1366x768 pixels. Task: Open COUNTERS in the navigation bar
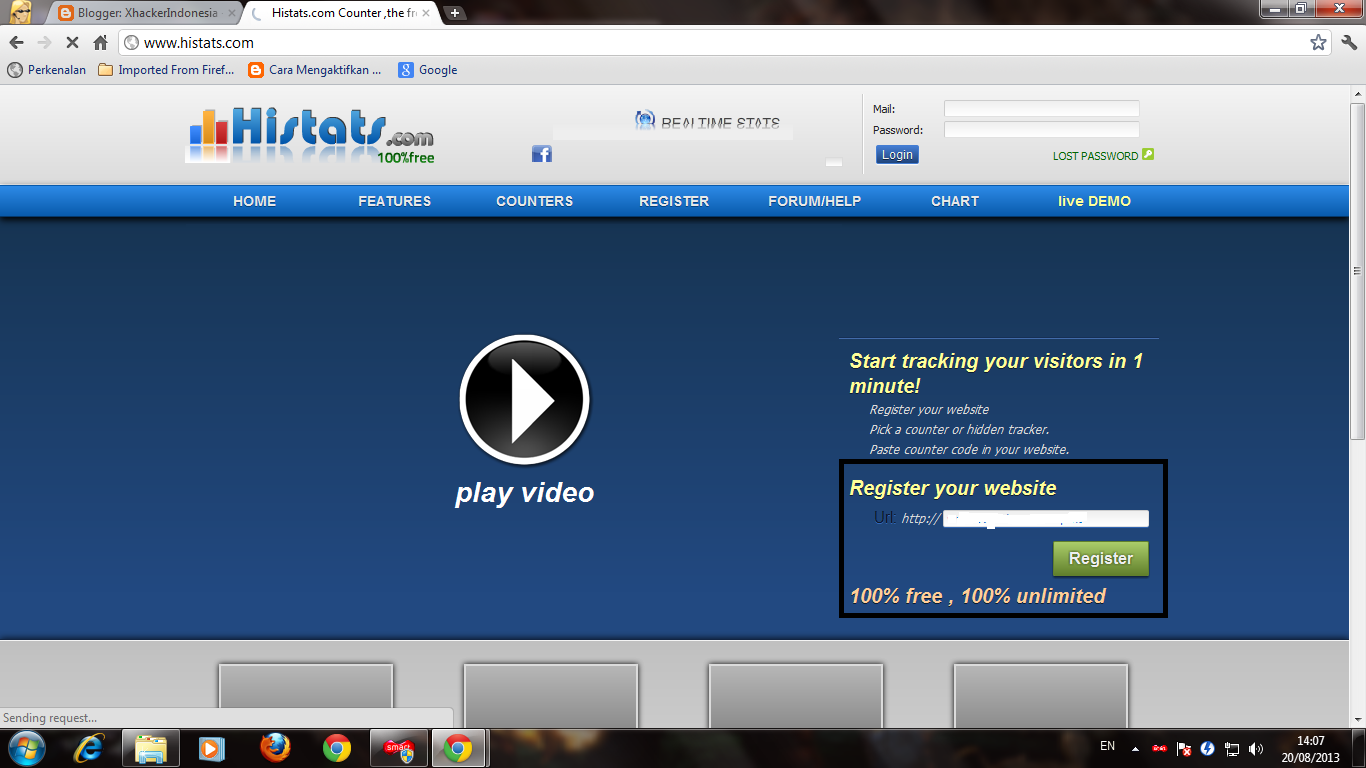(x=535, y=201)
